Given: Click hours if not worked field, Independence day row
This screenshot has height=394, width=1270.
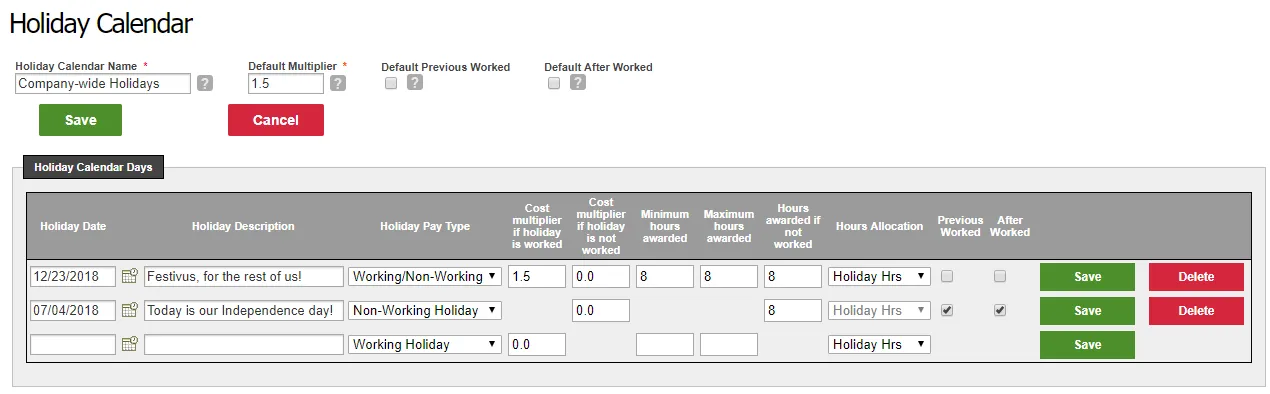Looking at the screenshot, I should pyautogui.click(x=793, y=311).
